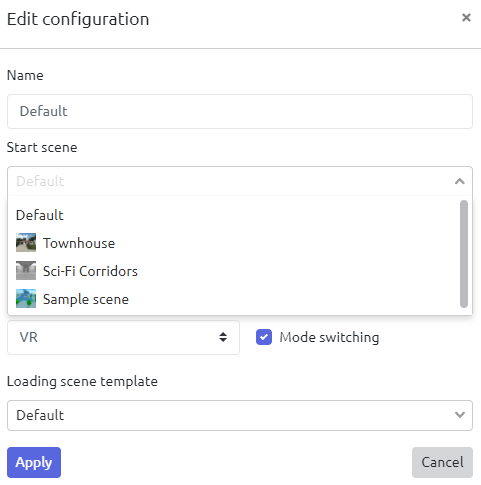Click the Name input field
Screen dimensions: 481x485
tap(240, 111)
